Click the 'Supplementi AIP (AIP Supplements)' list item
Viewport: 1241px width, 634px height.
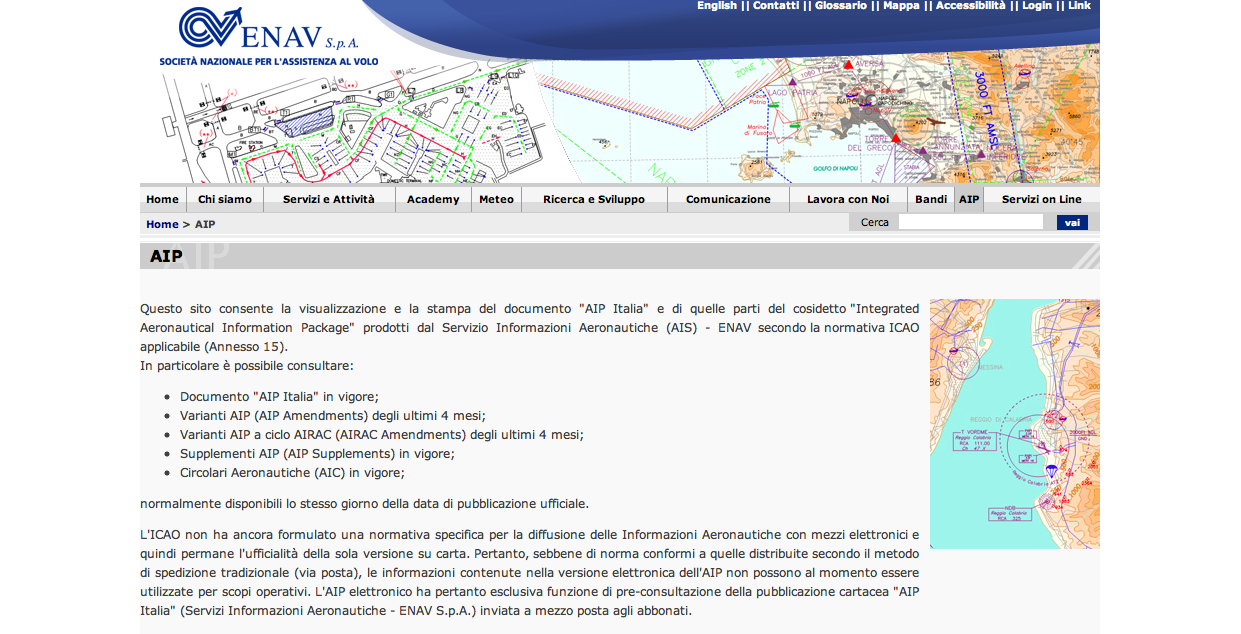pos(317,453)
